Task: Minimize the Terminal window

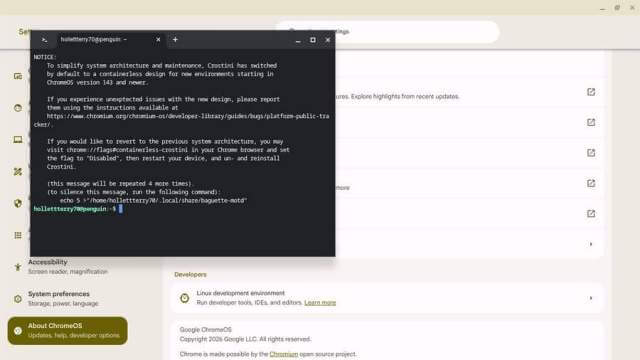Action: tap(298, 40)
